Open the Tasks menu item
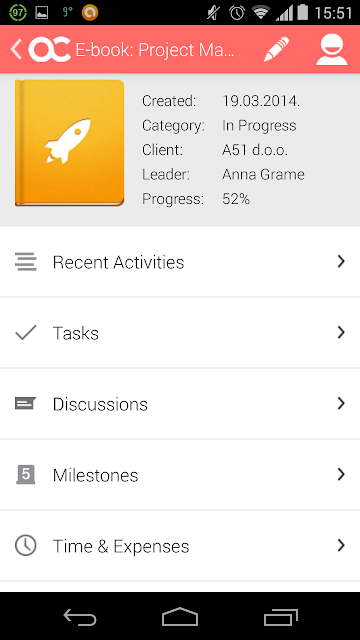The height and width of the screenshot is (640, 360). (180, 333)
